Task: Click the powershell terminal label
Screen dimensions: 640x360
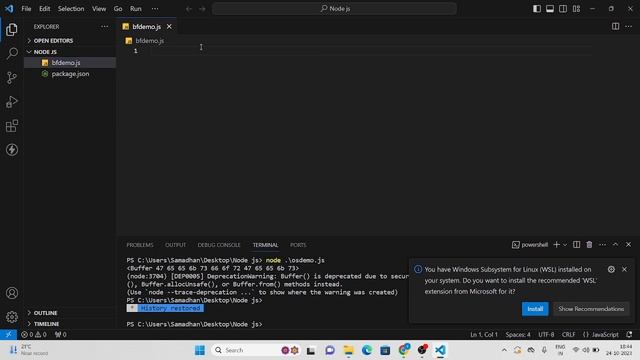Action: [x=530, y=245]
